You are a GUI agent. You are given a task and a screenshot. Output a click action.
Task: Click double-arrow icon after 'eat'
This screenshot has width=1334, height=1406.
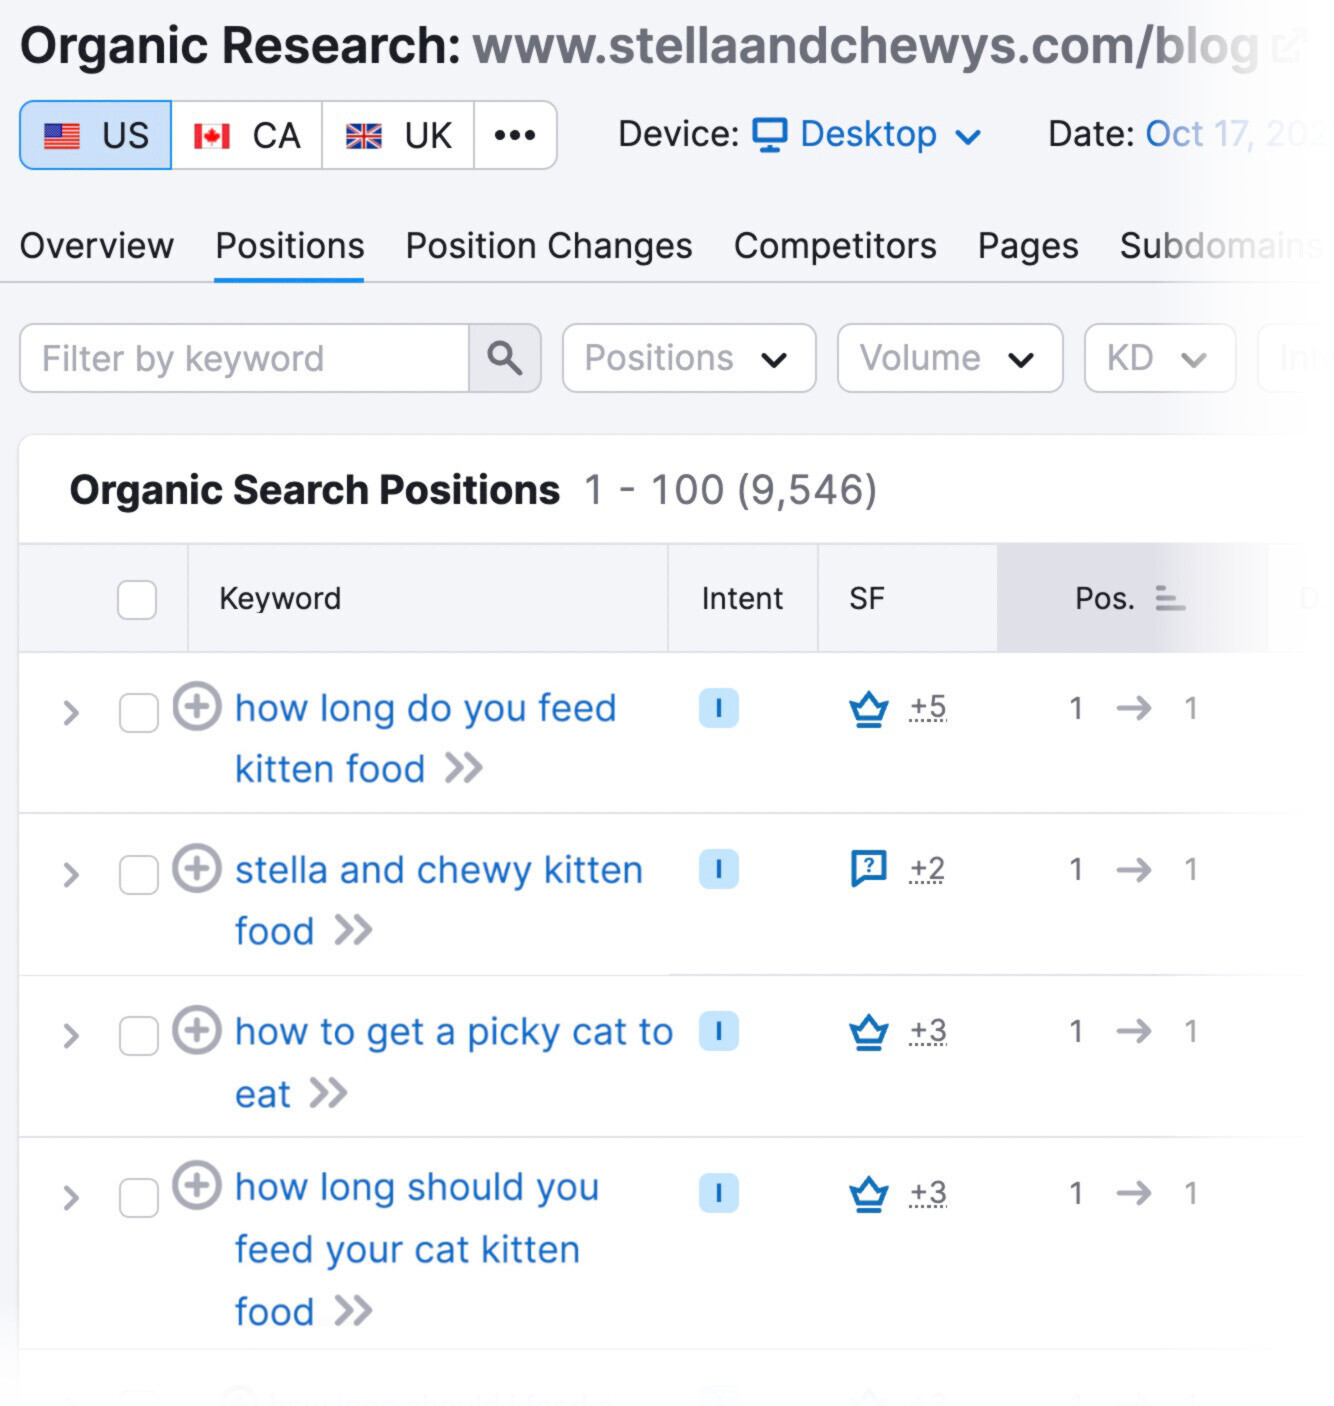[329, 1093]
